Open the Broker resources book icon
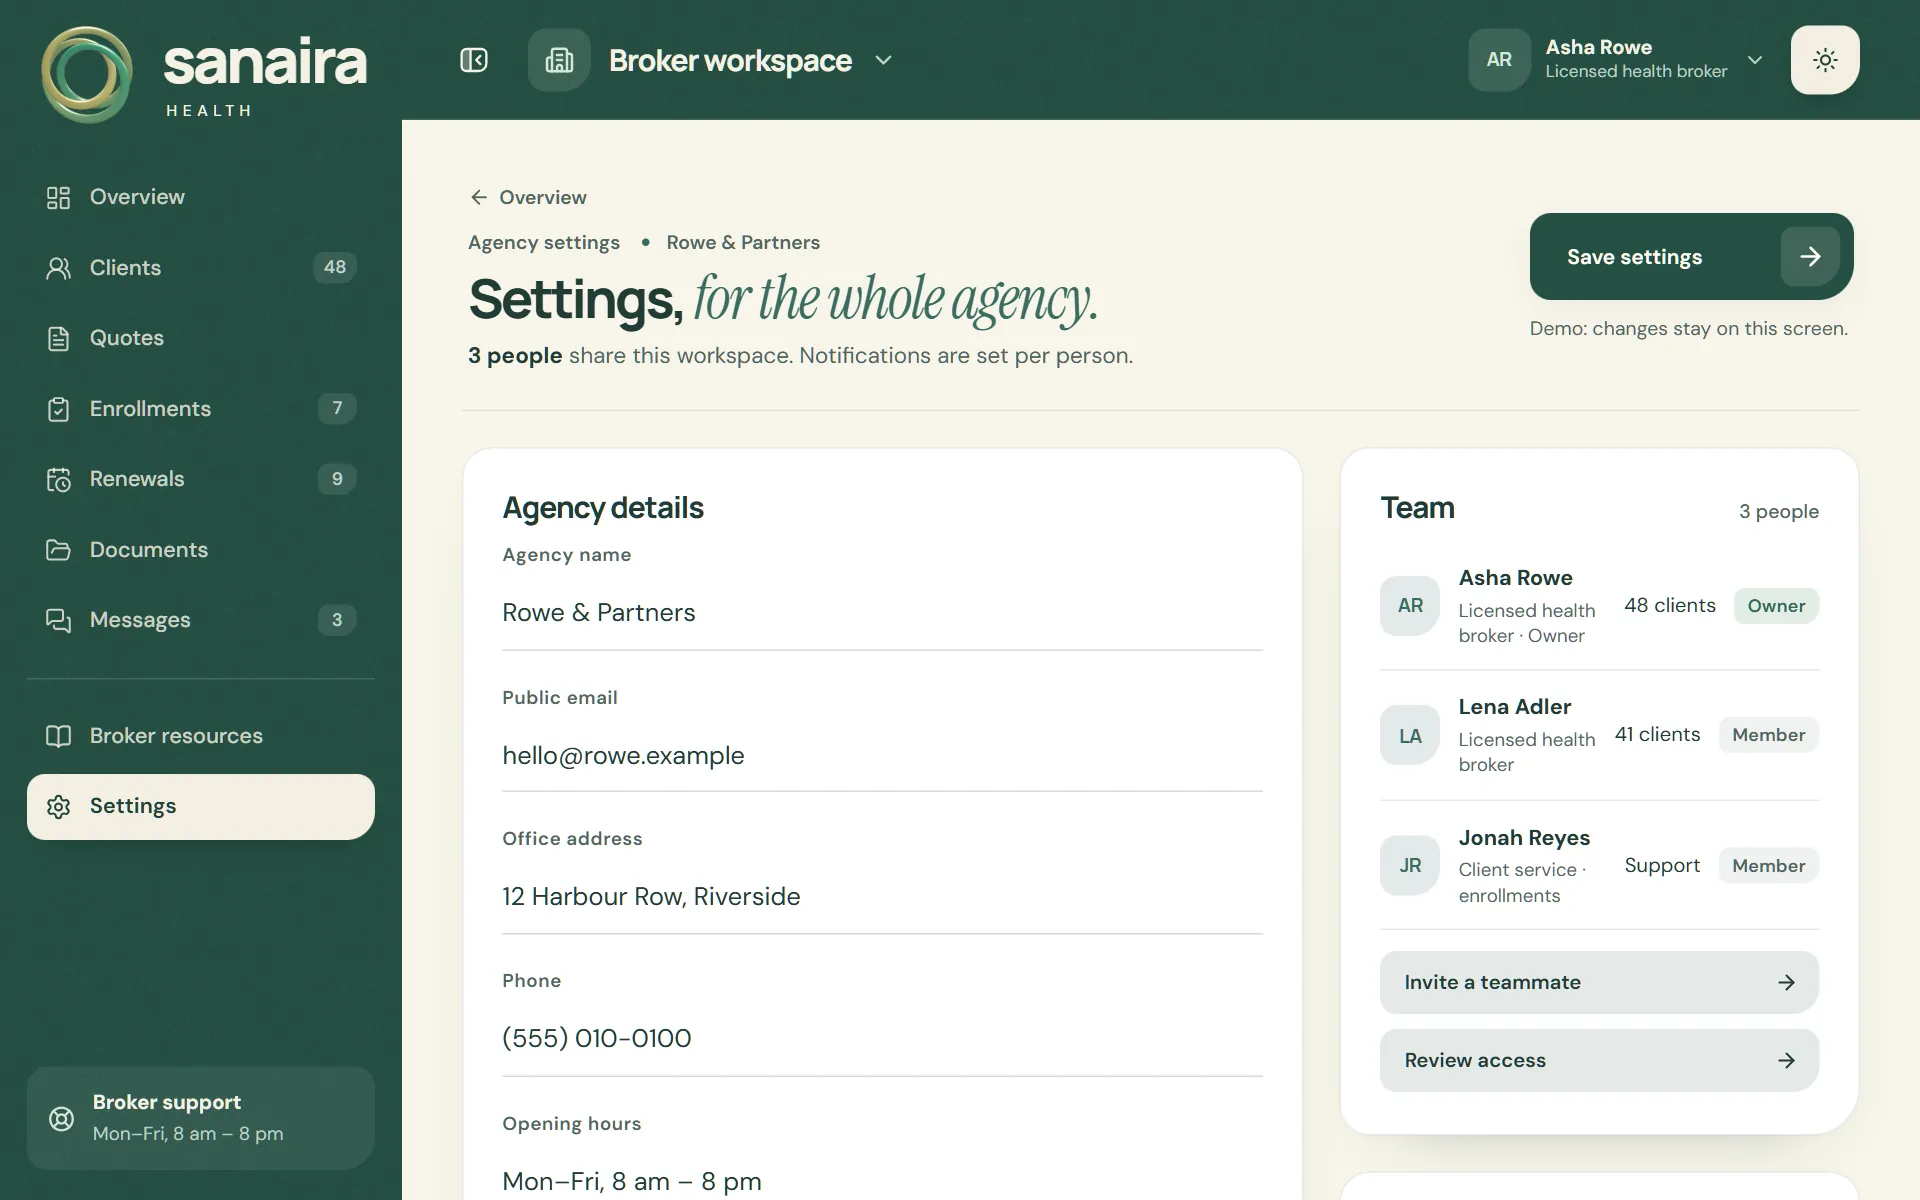Image resolution: width=1920 pixels, height=1200 pixels. [58, 736]
